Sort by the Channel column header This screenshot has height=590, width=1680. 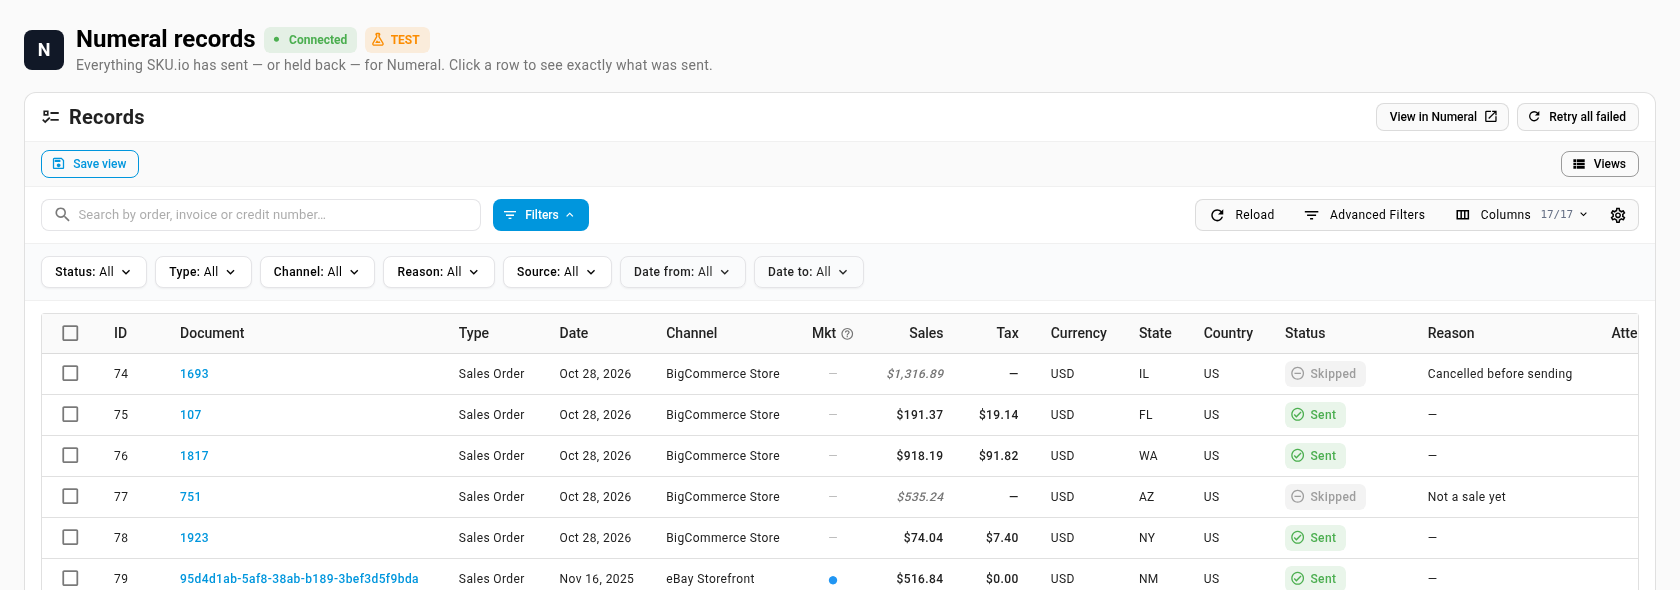click(x=692, y=333)
